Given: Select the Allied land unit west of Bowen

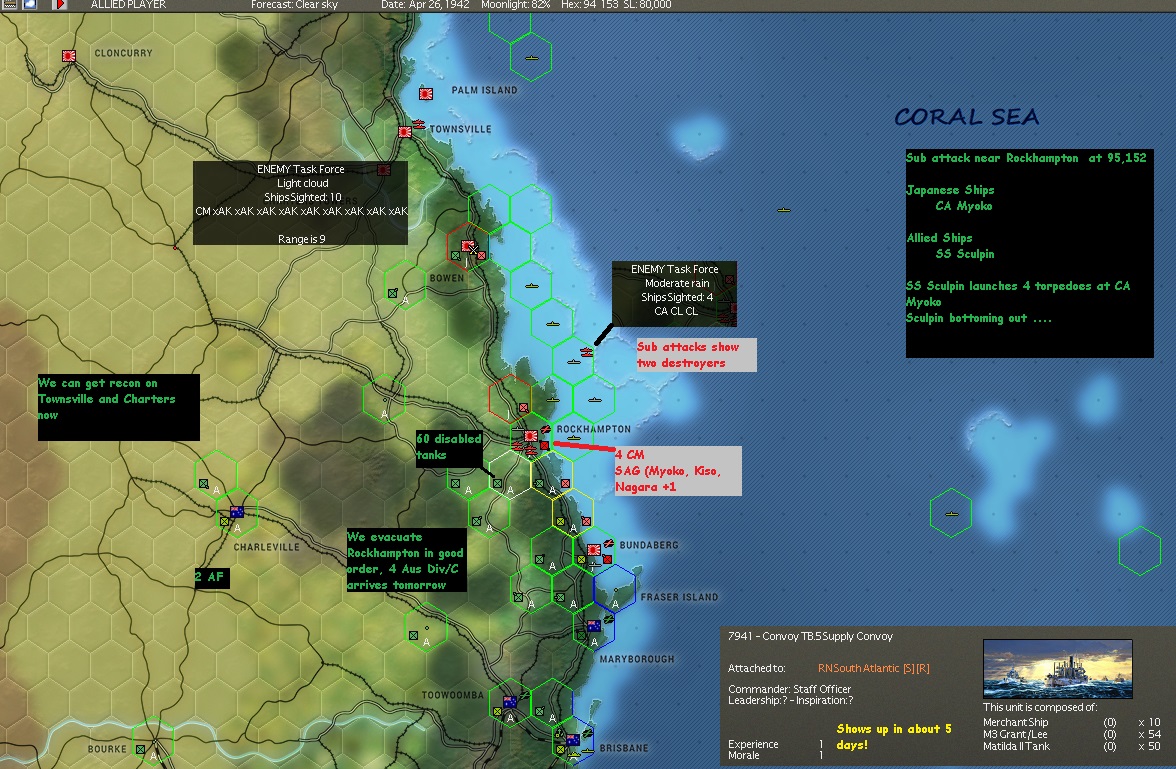Looking at the screenshot, I should [x=392, y=293].
